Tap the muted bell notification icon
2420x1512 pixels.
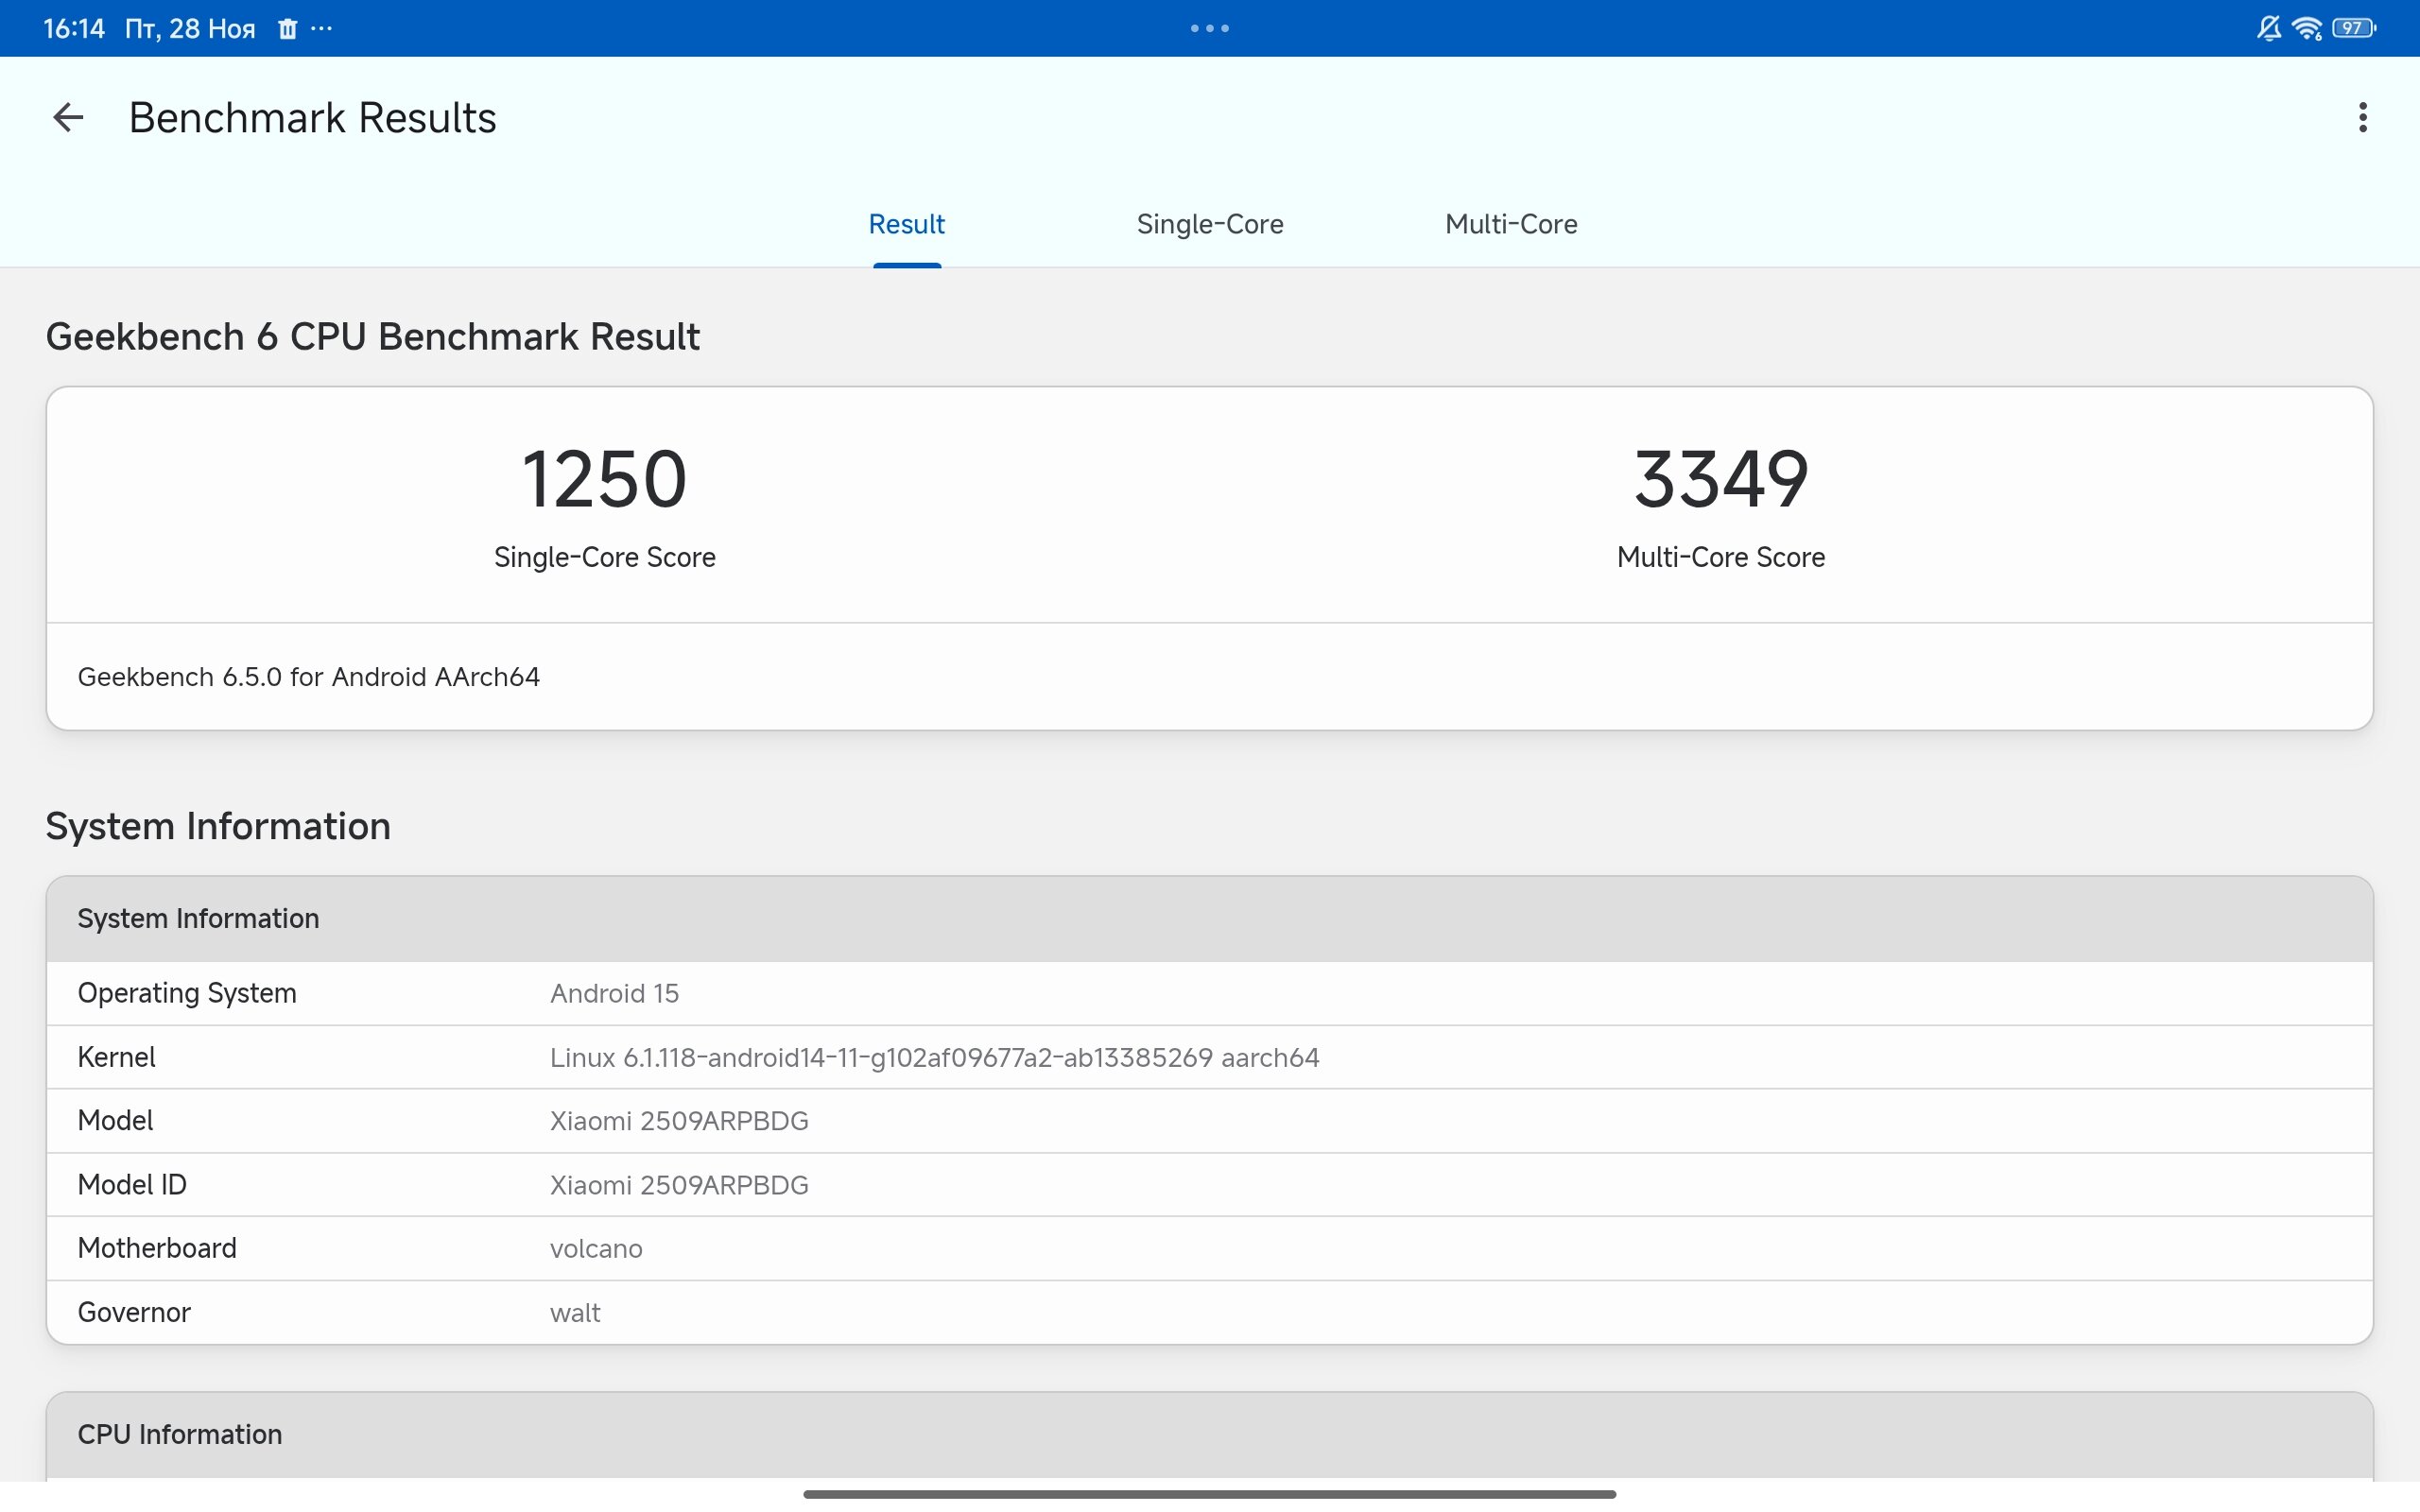2268,28
